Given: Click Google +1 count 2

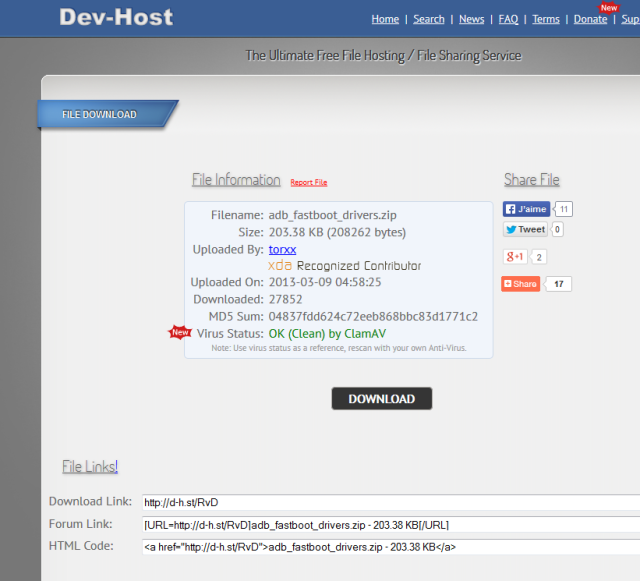Looking at the screenshot, I should [539, 257].
